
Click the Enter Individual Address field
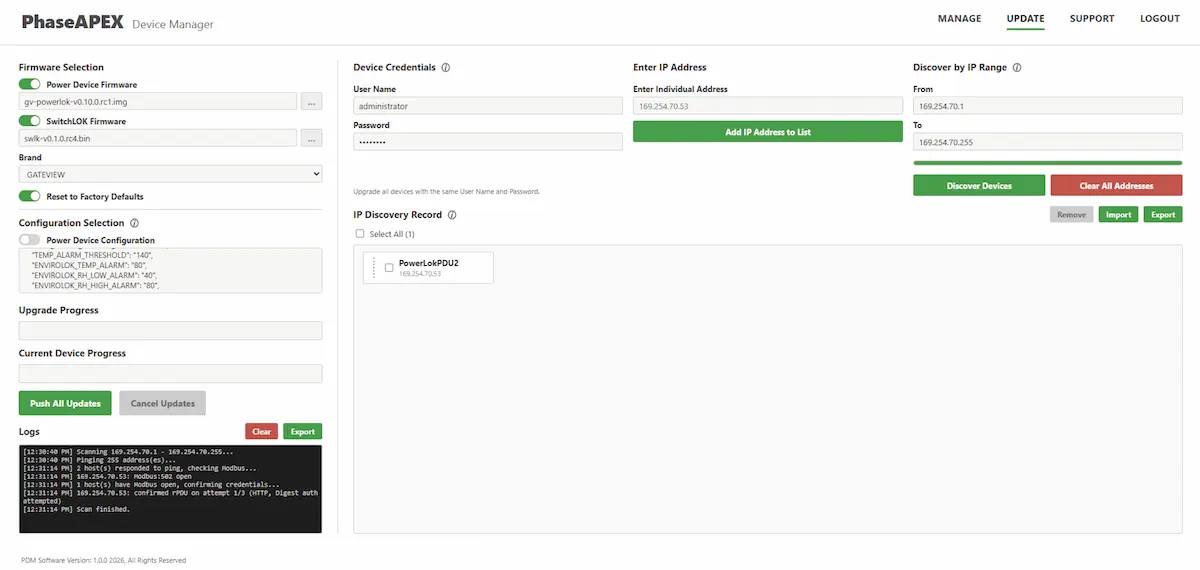pyautogui.click(x=768, y=105)
